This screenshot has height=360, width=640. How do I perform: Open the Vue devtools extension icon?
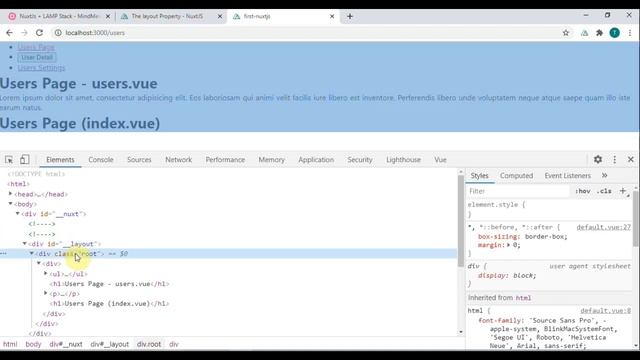click(x=584, y=33)
